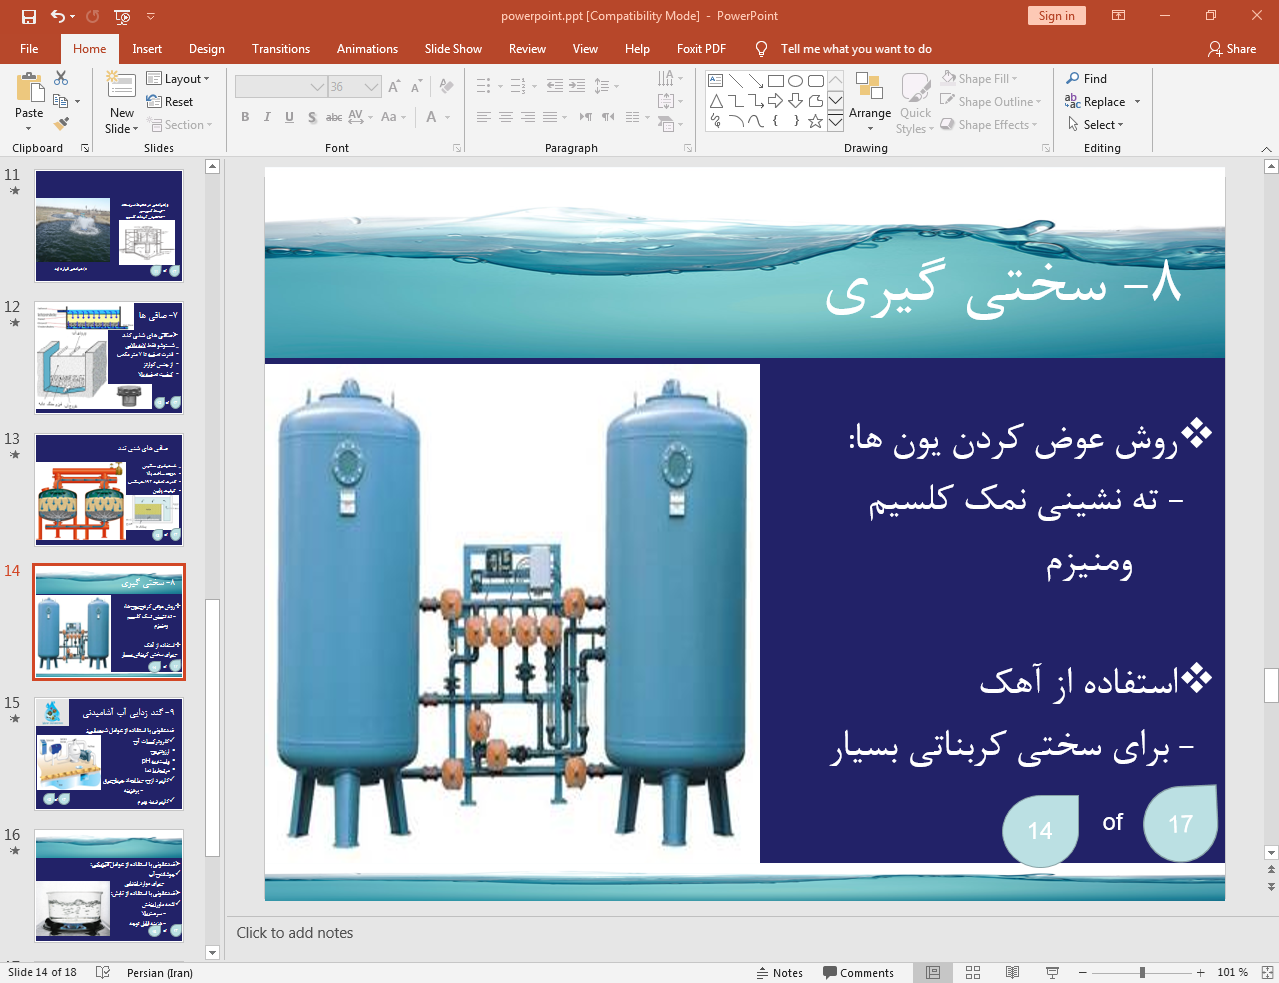1279x983 pixels.
Task: Undo the last action
Action: tap(58, 16)
